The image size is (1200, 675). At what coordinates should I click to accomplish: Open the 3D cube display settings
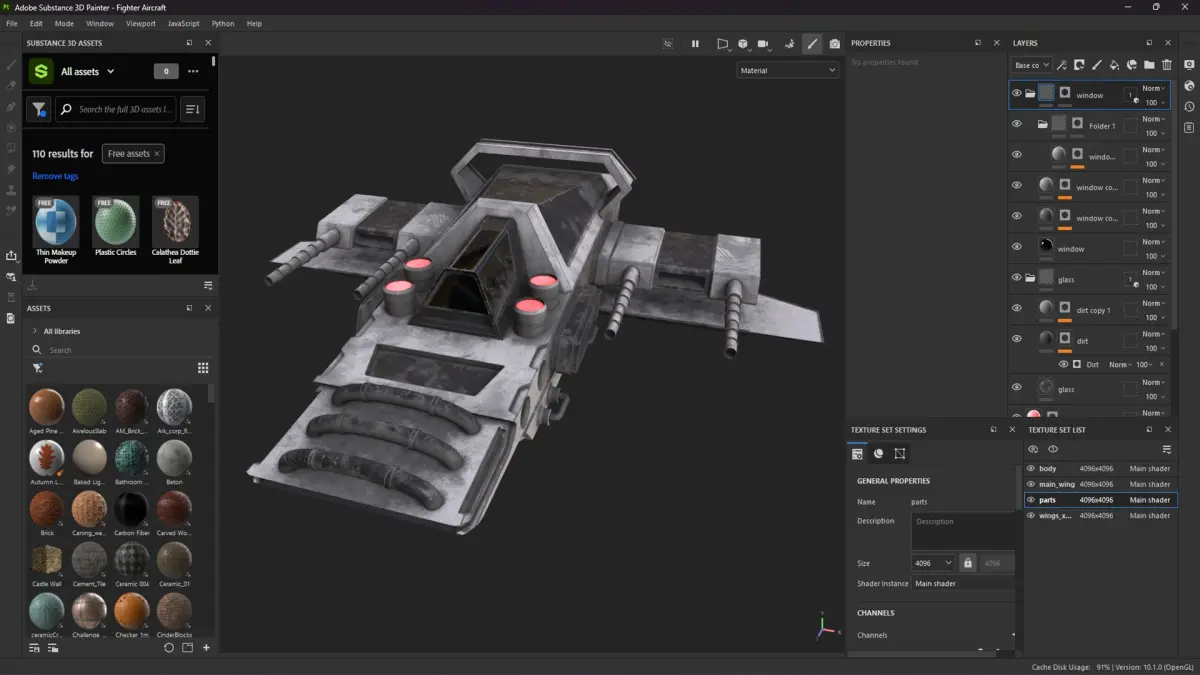(743, 44)
